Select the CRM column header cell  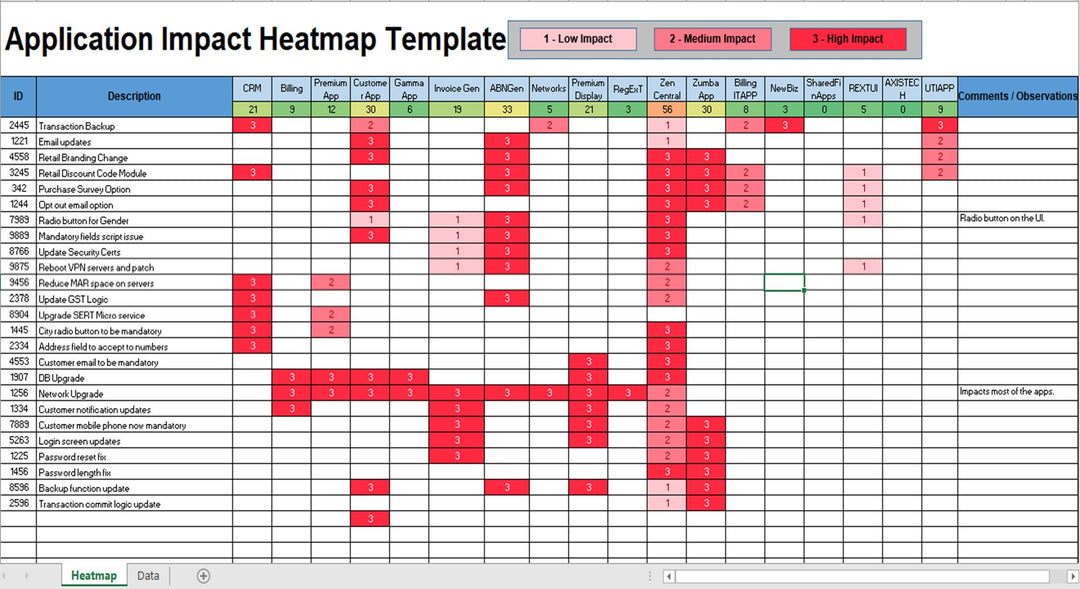pos(252,88)
